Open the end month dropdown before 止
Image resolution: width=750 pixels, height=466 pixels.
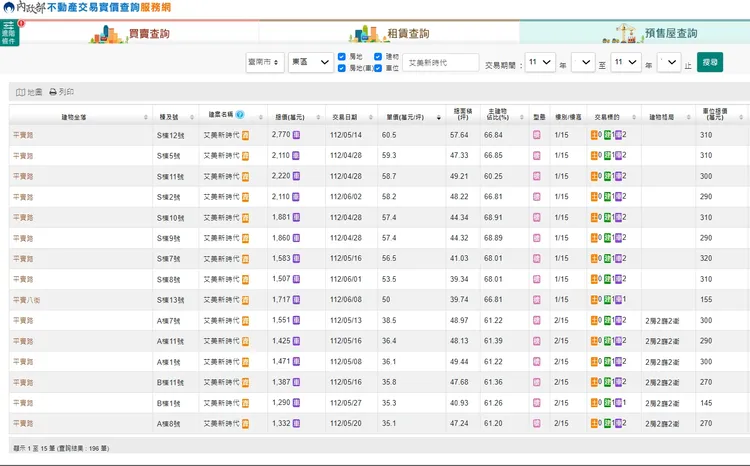669,62
